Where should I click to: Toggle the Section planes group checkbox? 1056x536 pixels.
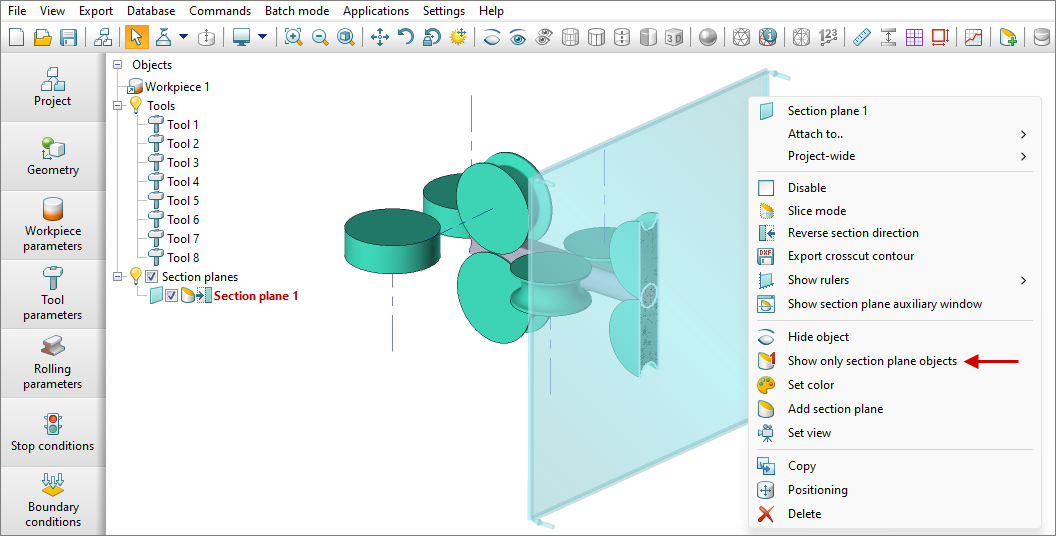click(x=152, y=277)
